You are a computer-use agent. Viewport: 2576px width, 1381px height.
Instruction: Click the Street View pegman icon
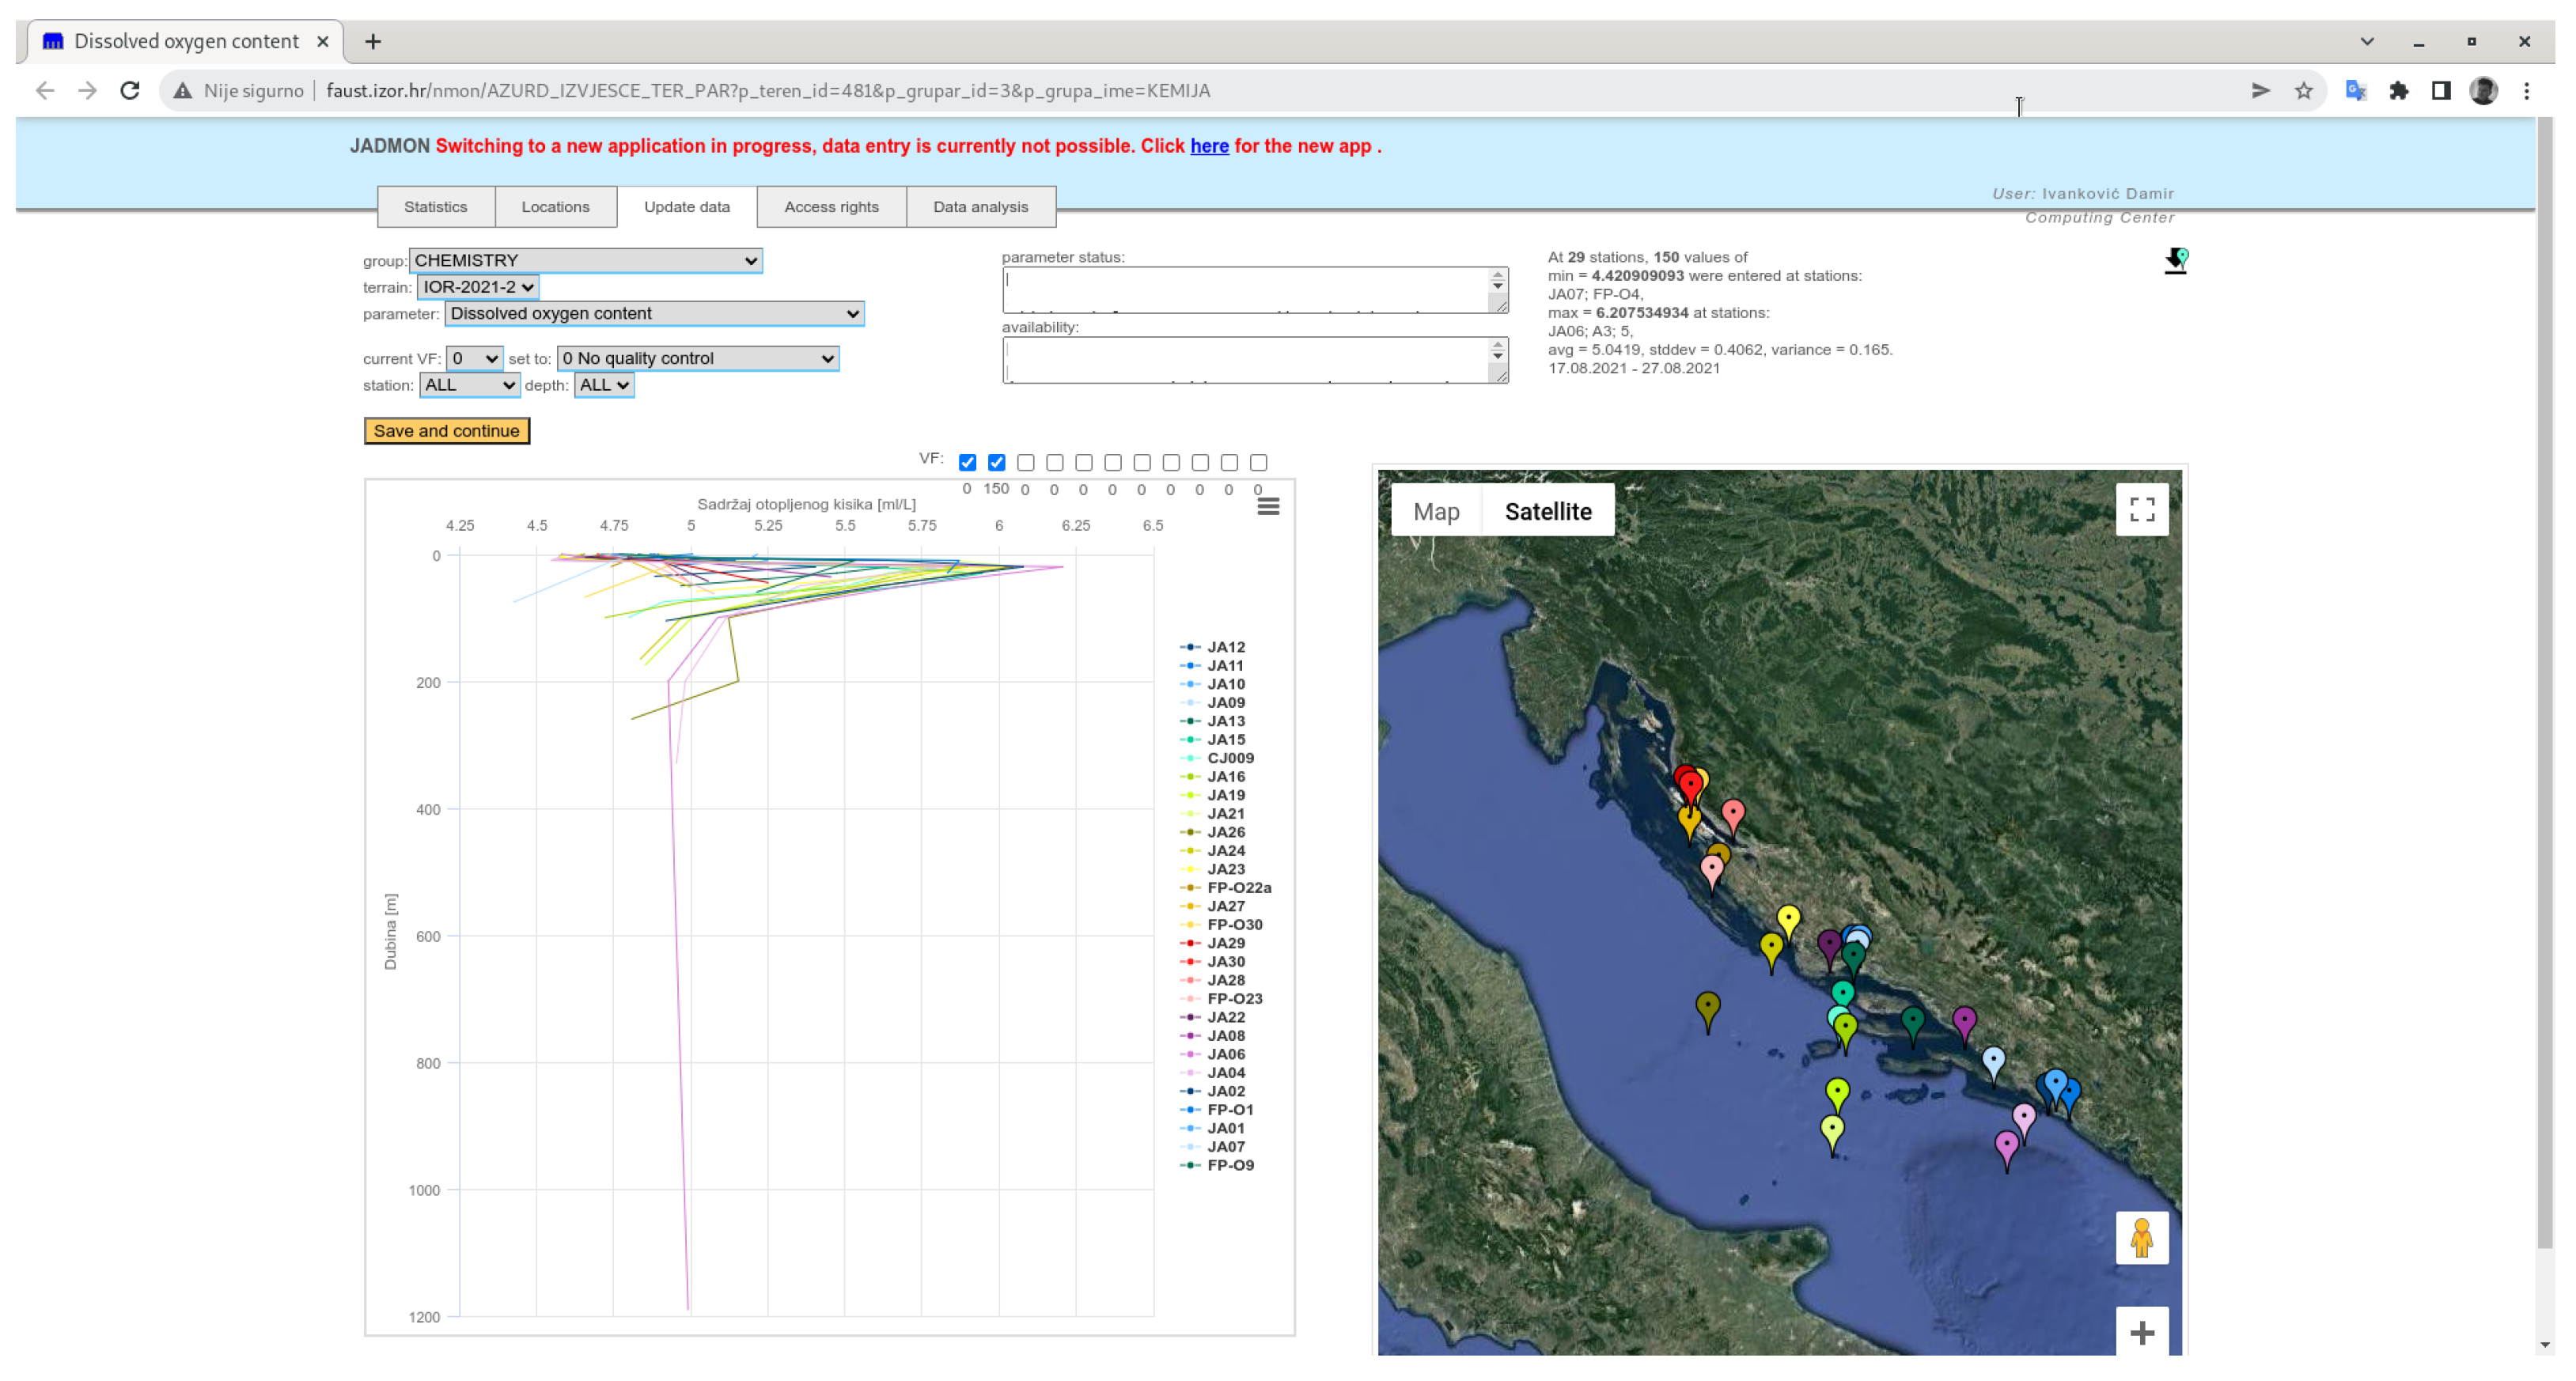pyautogui.click(x=2141, y=1238)
